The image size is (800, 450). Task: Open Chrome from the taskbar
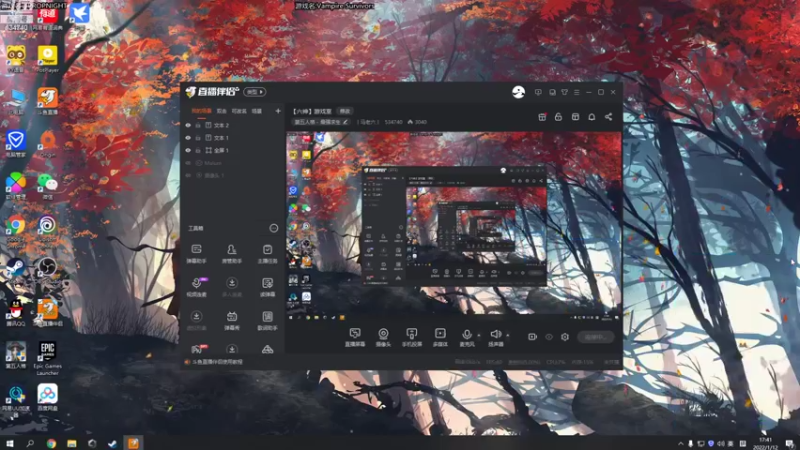pos(51,443)
